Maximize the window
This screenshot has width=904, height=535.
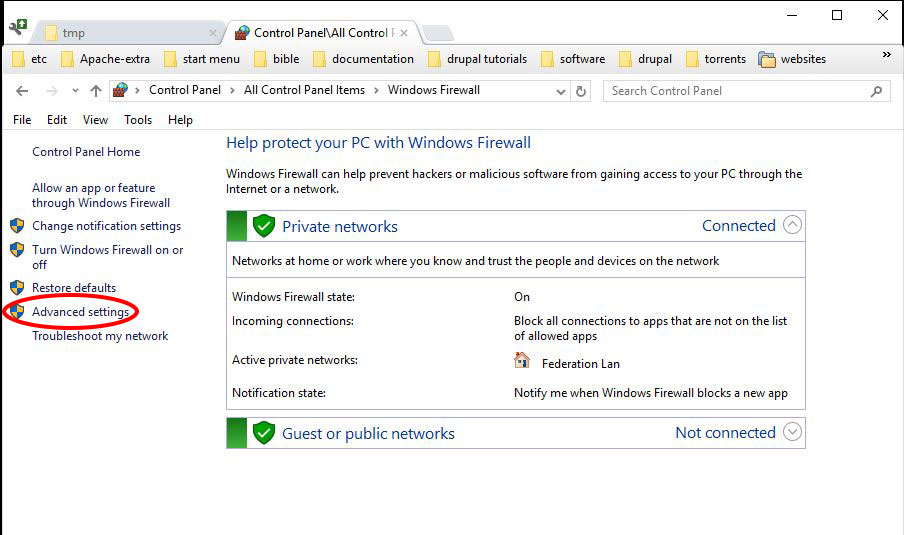(x=837, y=15)
